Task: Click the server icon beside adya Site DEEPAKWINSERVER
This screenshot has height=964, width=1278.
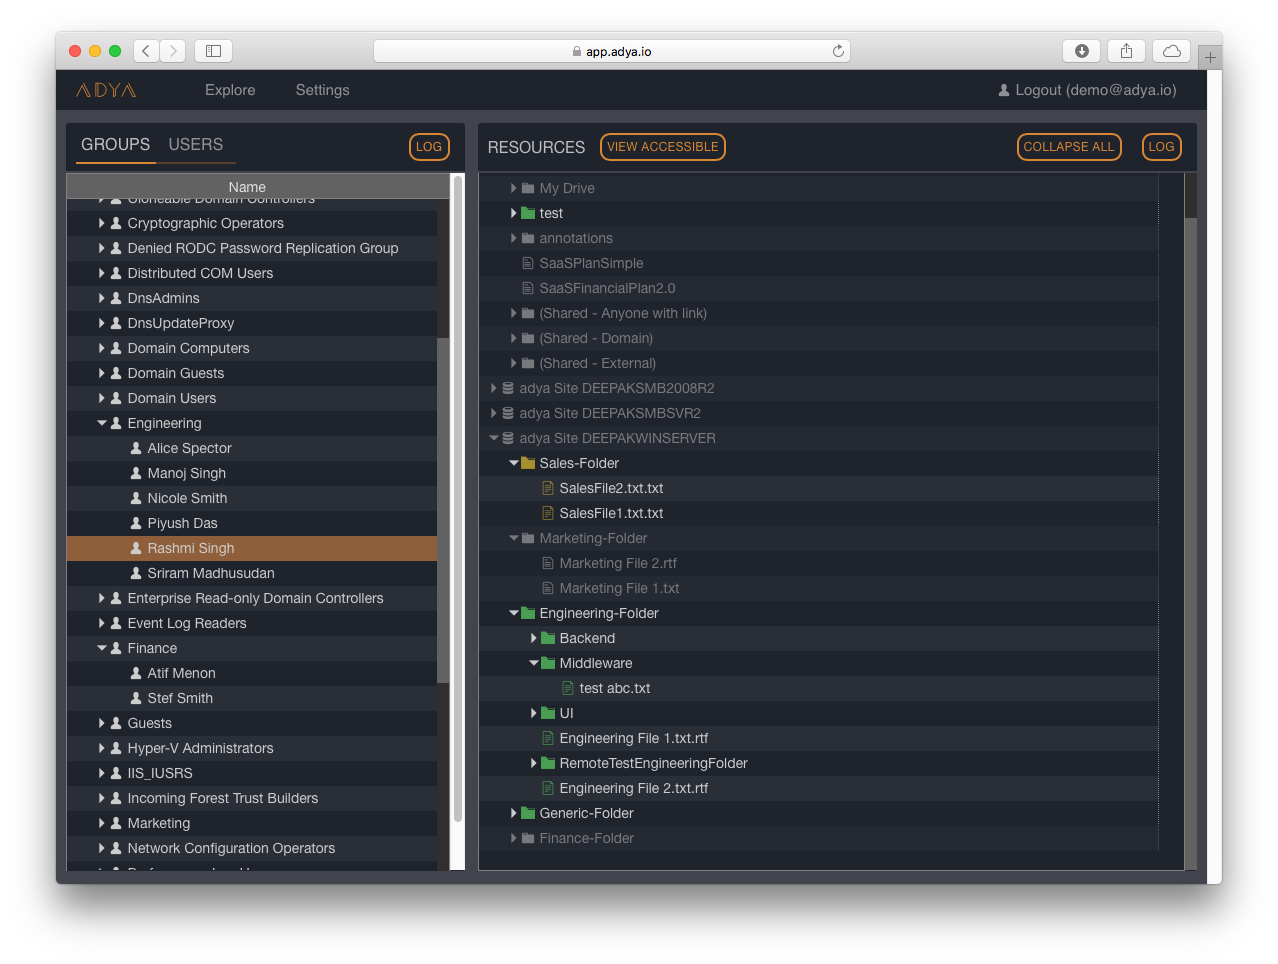Action: (507, 438)
